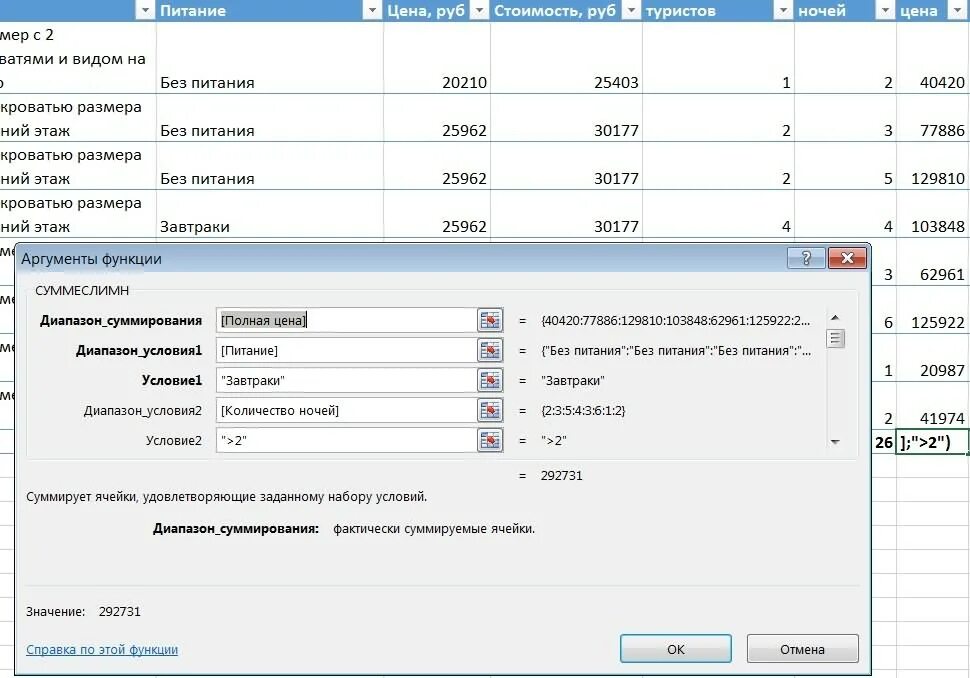970x678 pixels.
Task: Open filter dropdown of ночей column header
Action: point(886,11)
